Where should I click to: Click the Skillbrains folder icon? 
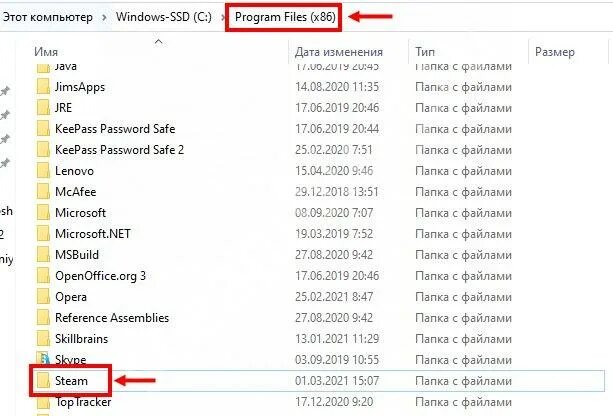tap(43, 339)
